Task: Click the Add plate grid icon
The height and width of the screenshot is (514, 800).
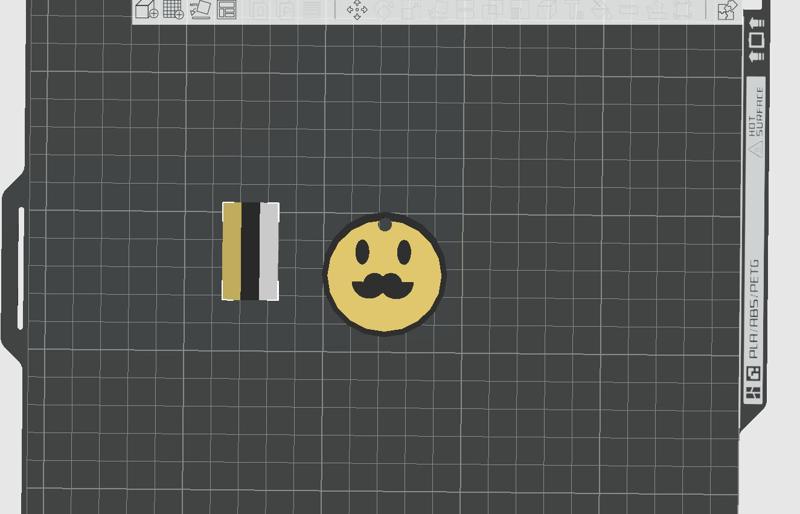Action: point(173,9)
